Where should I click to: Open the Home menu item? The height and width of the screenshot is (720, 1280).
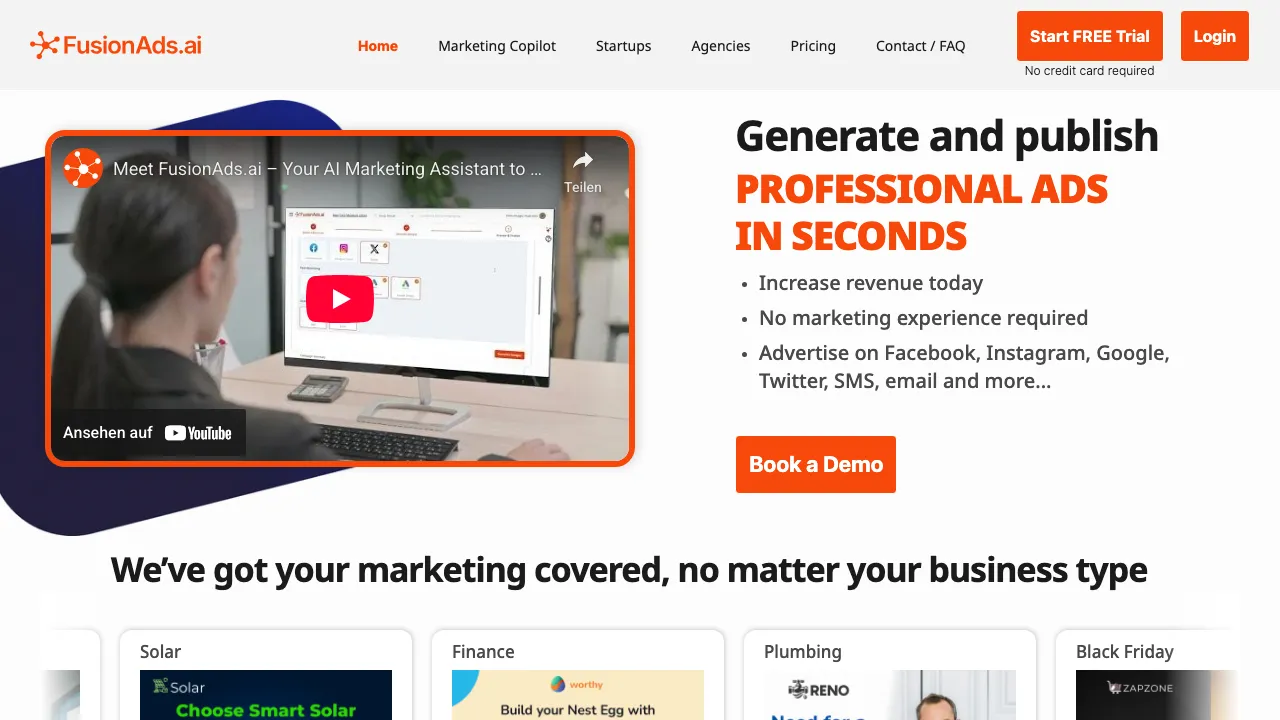tap(378, 46)
